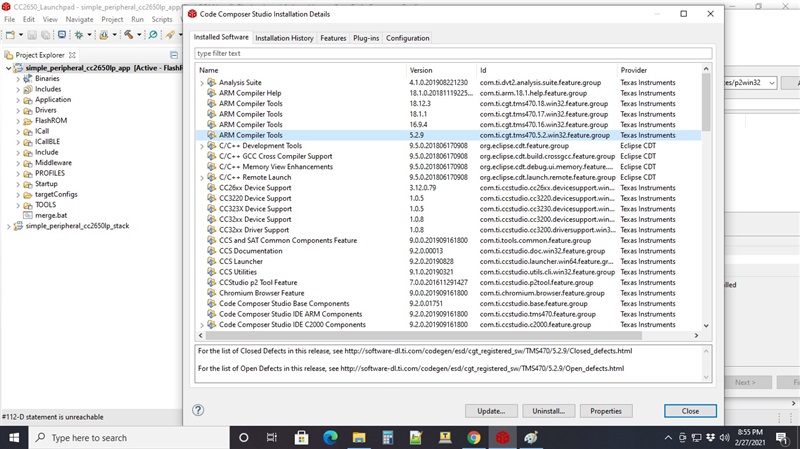Open Microsoft Store from the taskbar

click(301, 437)
